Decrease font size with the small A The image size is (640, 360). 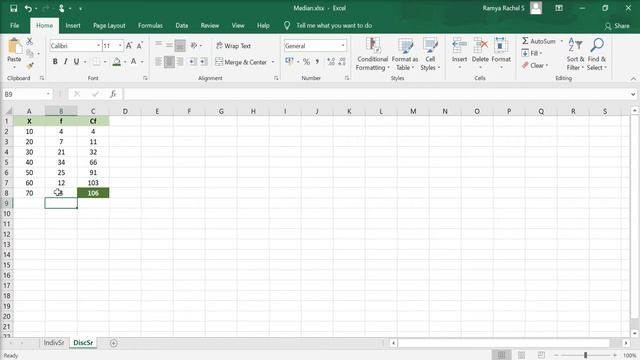tap(140, 46)
